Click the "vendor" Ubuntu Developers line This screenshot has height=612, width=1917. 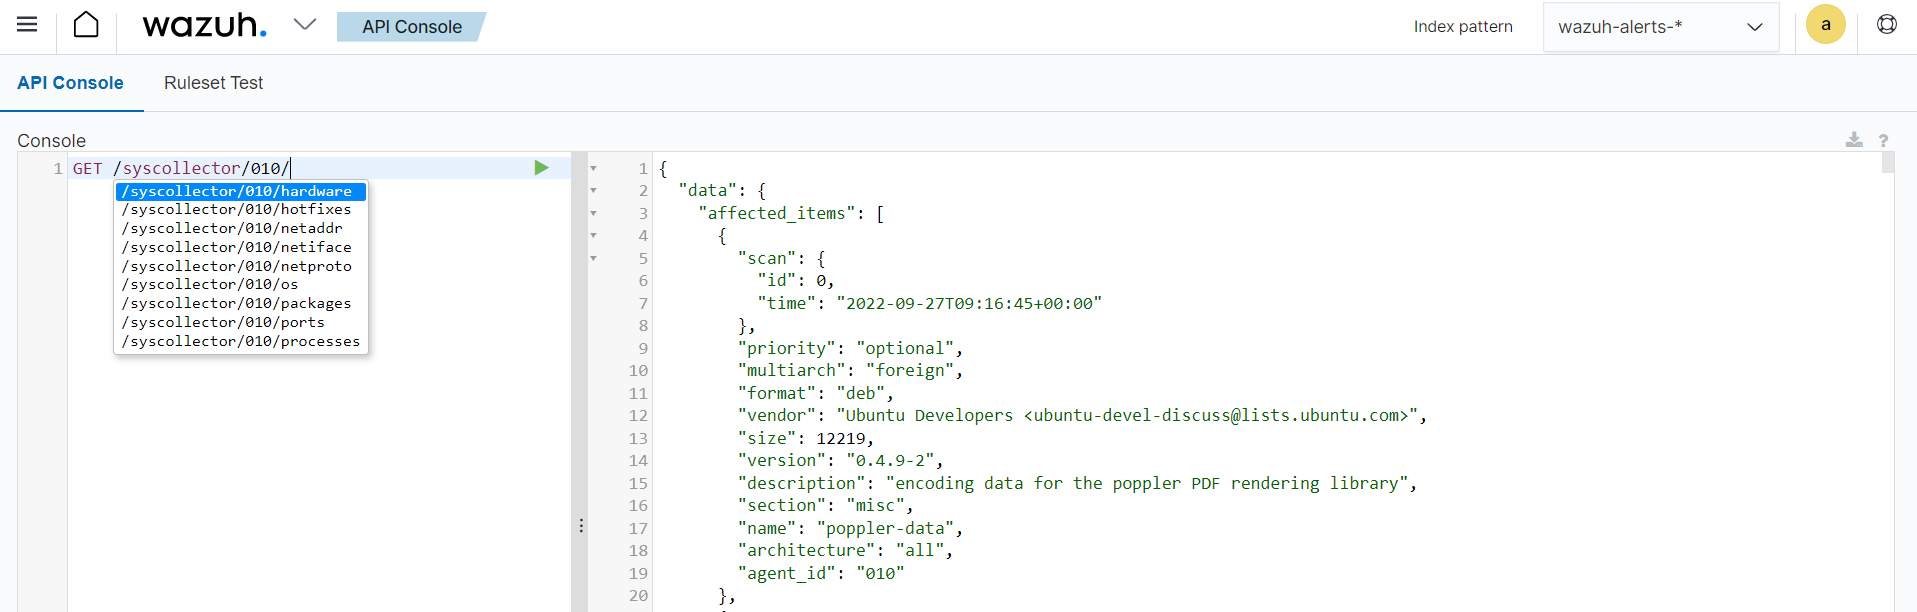pos(1082,415)
